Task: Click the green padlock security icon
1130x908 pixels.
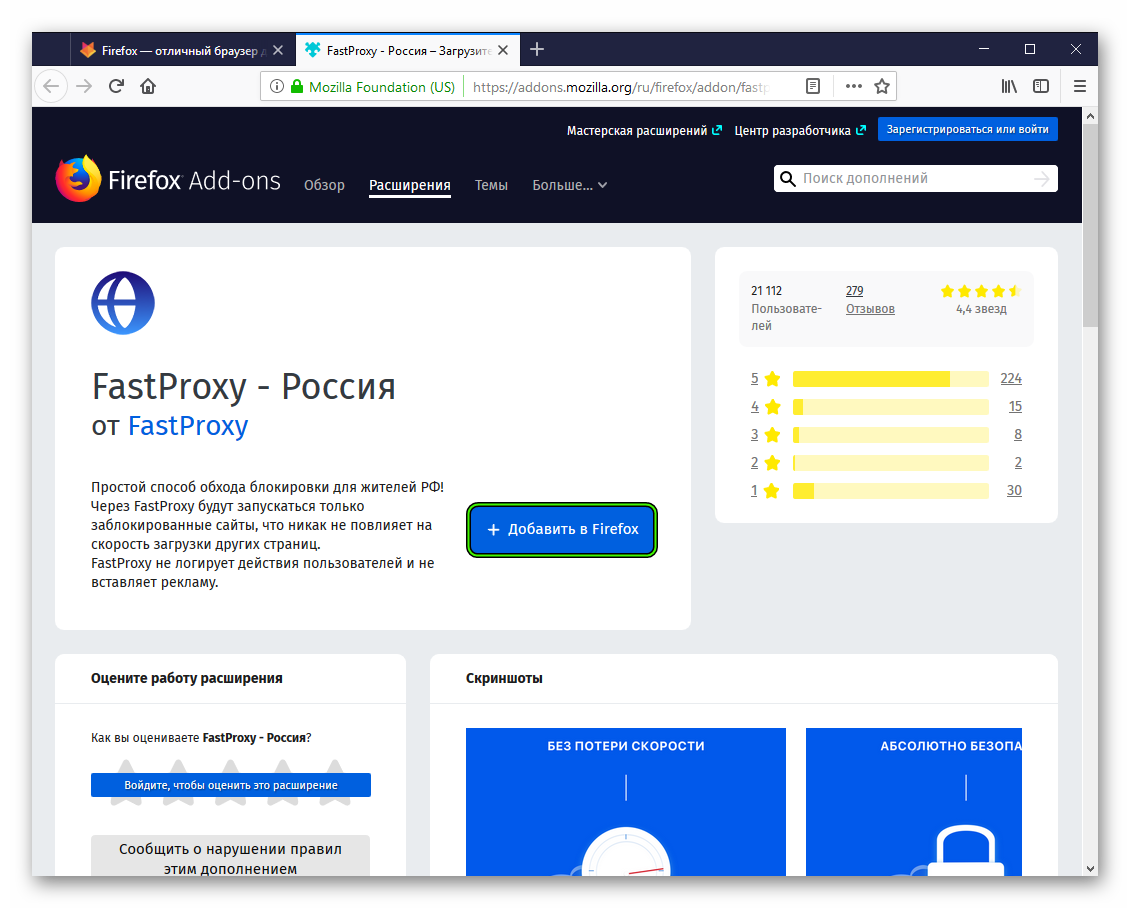Action: 297,86
